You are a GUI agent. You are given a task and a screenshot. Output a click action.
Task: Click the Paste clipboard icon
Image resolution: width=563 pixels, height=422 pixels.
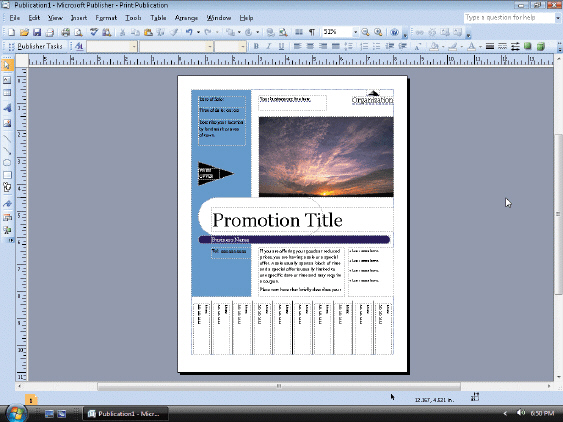point(148,32)
